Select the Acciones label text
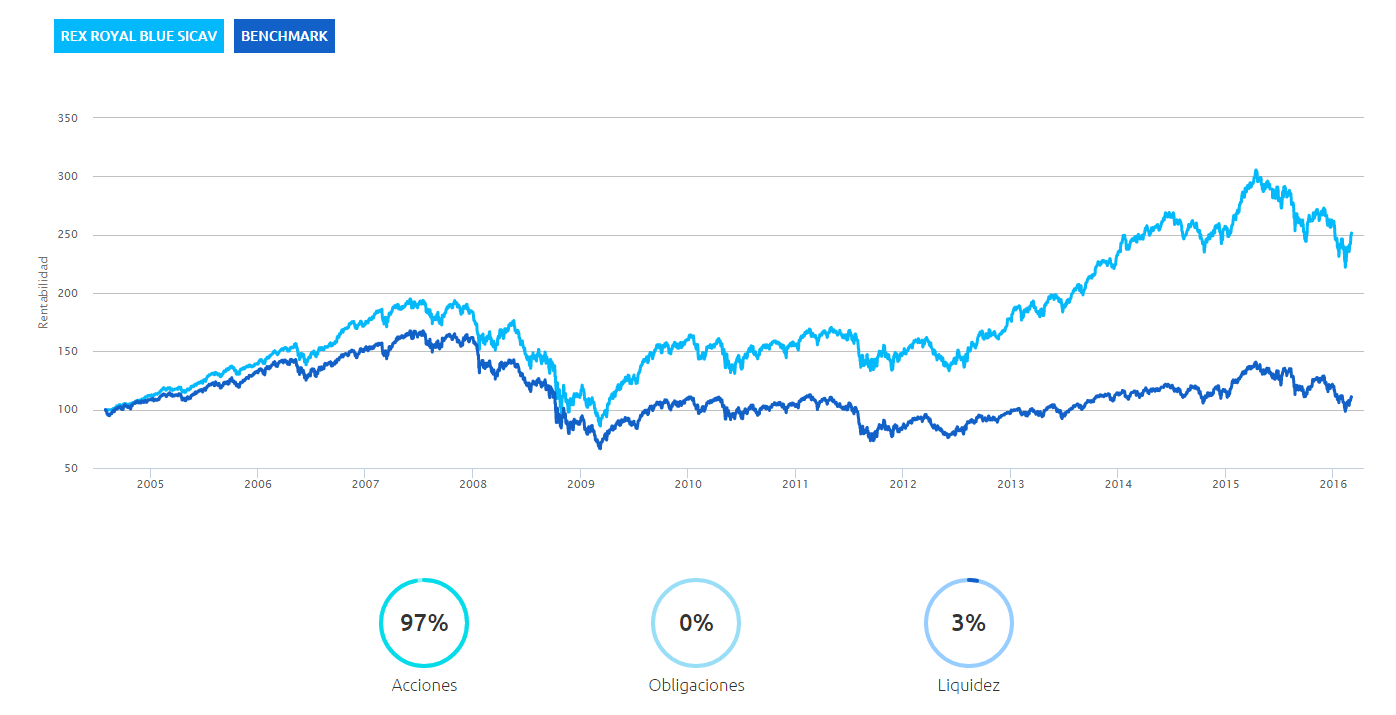The width and height of the screenshot is (1396, 715). [x=424, y=686]
